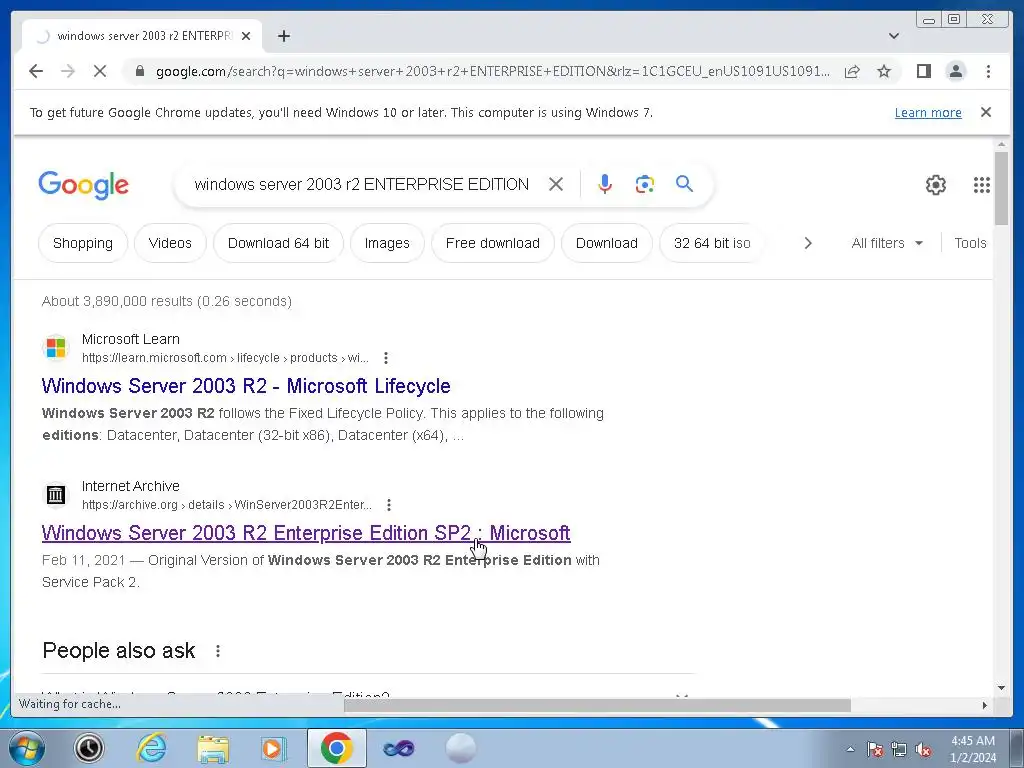Submit search with the magnifier icon

684,184
